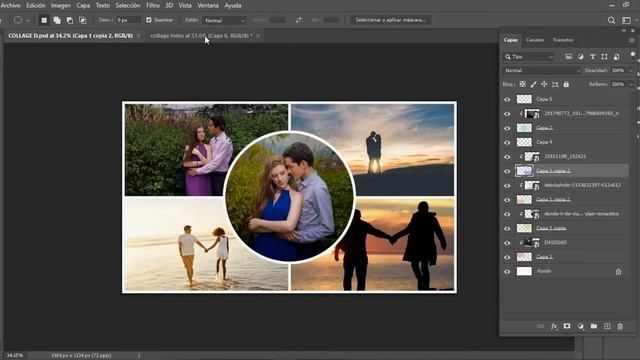Choose the New selection mode icon
Screen dimensions: 640x360
(44, 20)
